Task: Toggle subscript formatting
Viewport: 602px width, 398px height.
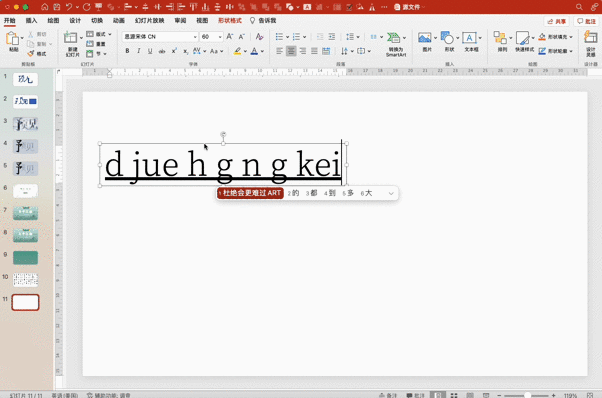Action: [185, 51]
